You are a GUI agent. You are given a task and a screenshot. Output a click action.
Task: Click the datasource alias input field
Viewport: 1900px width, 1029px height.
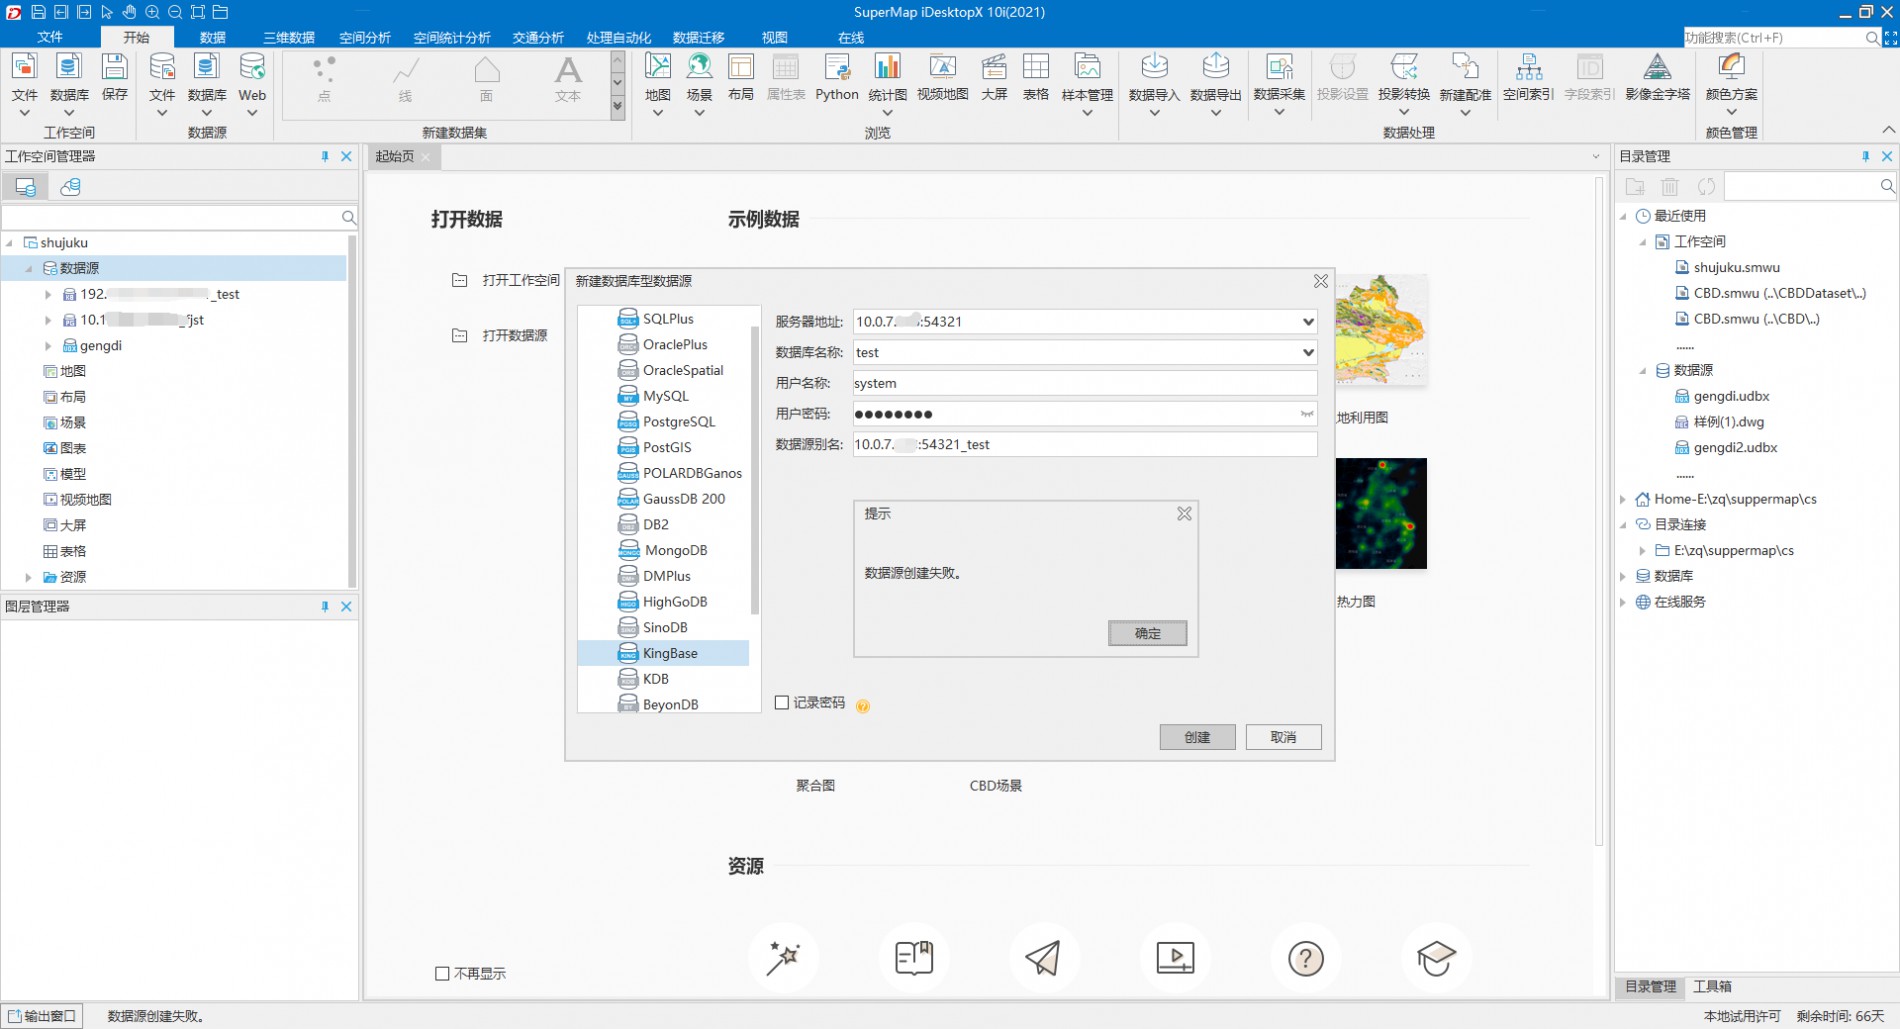[x=1084, y=445]
